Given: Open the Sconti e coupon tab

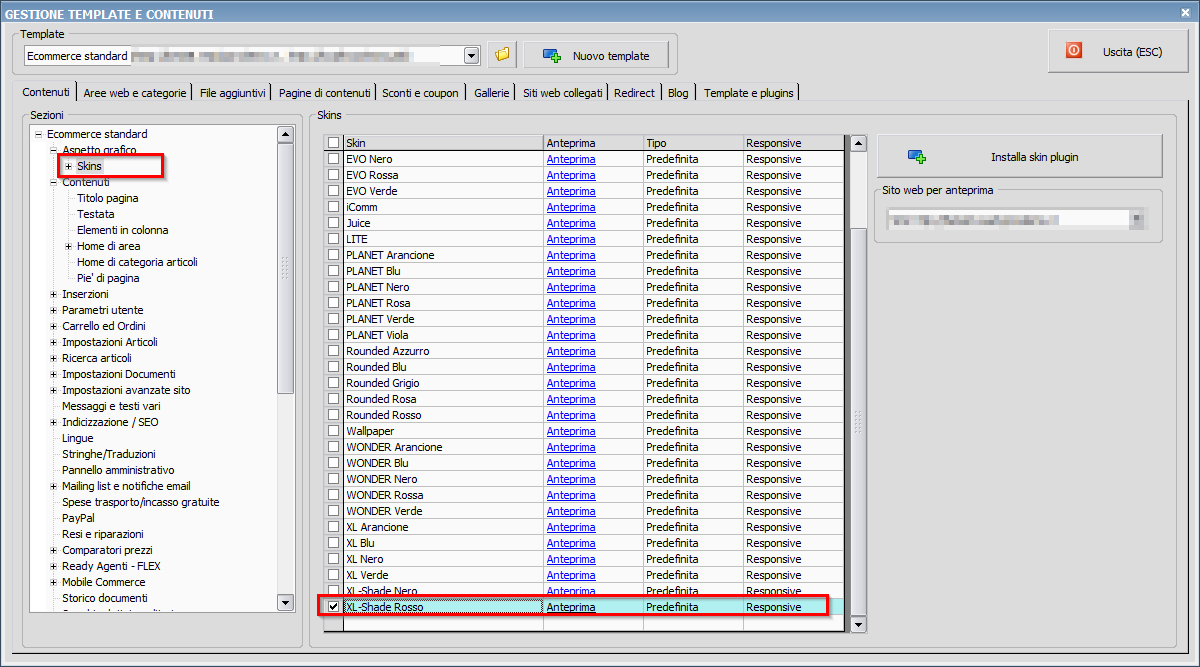Looking at the screenshot, I should point(420,93).
